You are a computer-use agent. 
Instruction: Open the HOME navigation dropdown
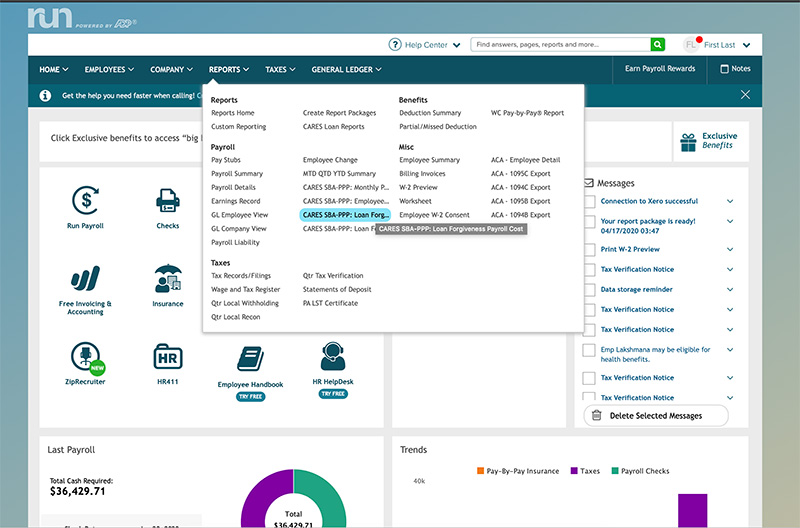54,69
